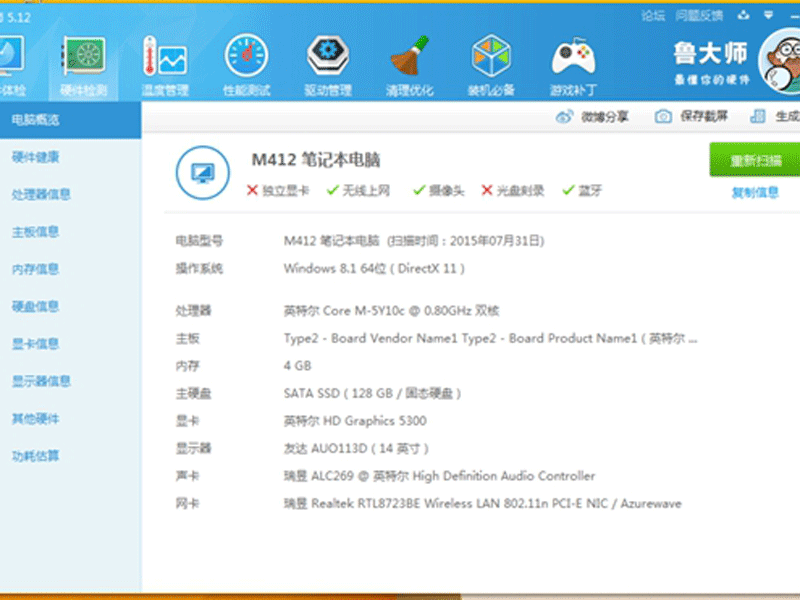The image size is (800, 600).
Task: Click the Core M-5Y10c processor value
Action: tap(391, 311)
